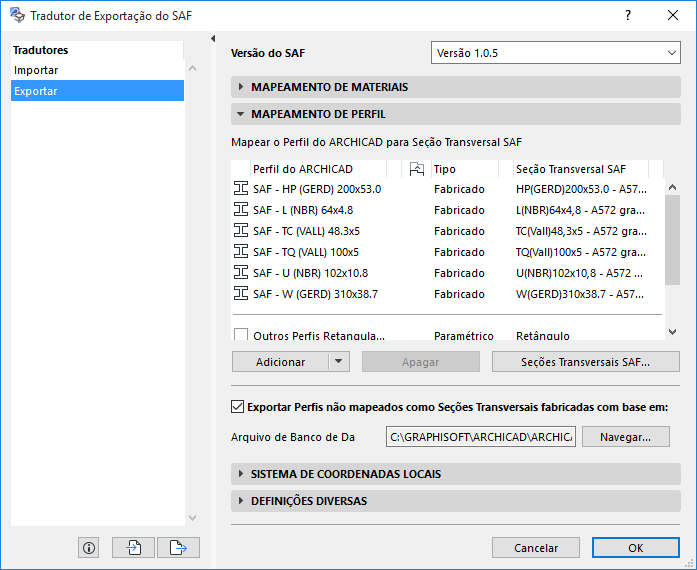
Task: Open Seções Transversais SAF... button
Action: (x=585, y=362)
